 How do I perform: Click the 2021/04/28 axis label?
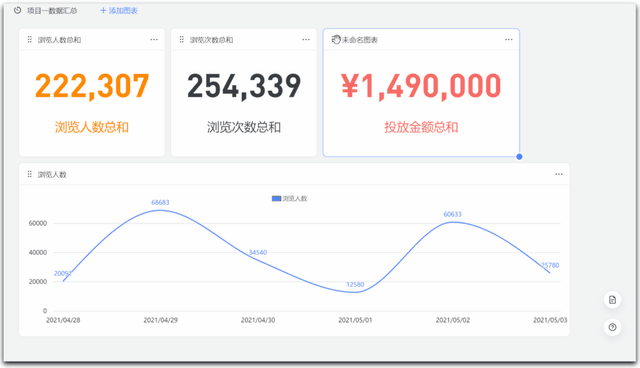coord(63,320)
